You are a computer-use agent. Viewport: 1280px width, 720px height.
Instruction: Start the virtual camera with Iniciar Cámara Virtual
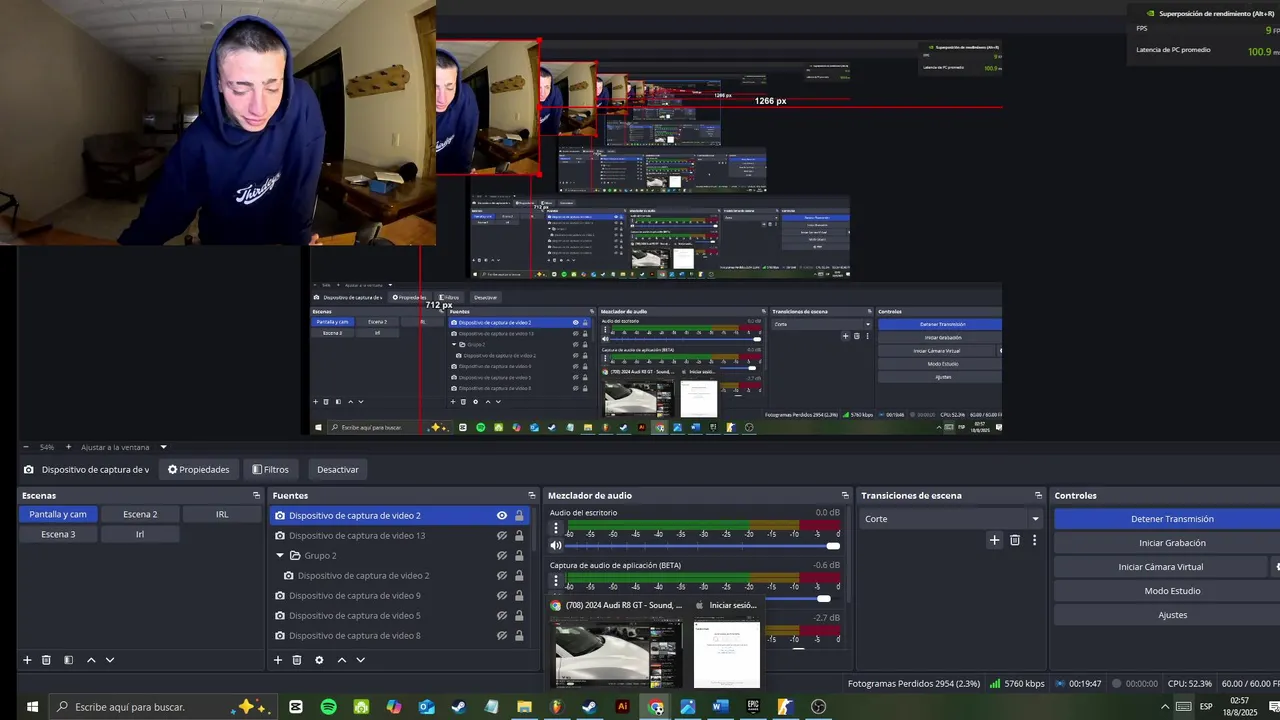tap(1160, 567)
